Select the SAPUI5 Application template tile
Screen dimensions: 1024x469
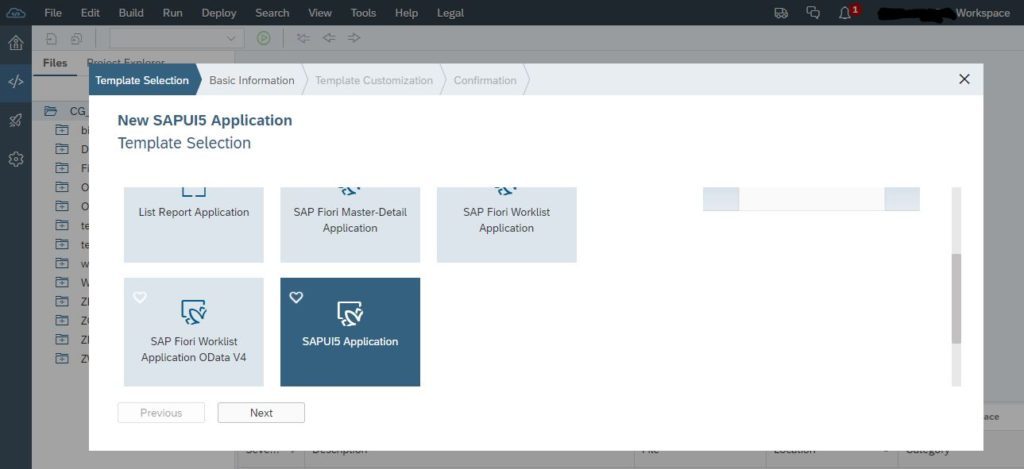(x=350, y=332)
